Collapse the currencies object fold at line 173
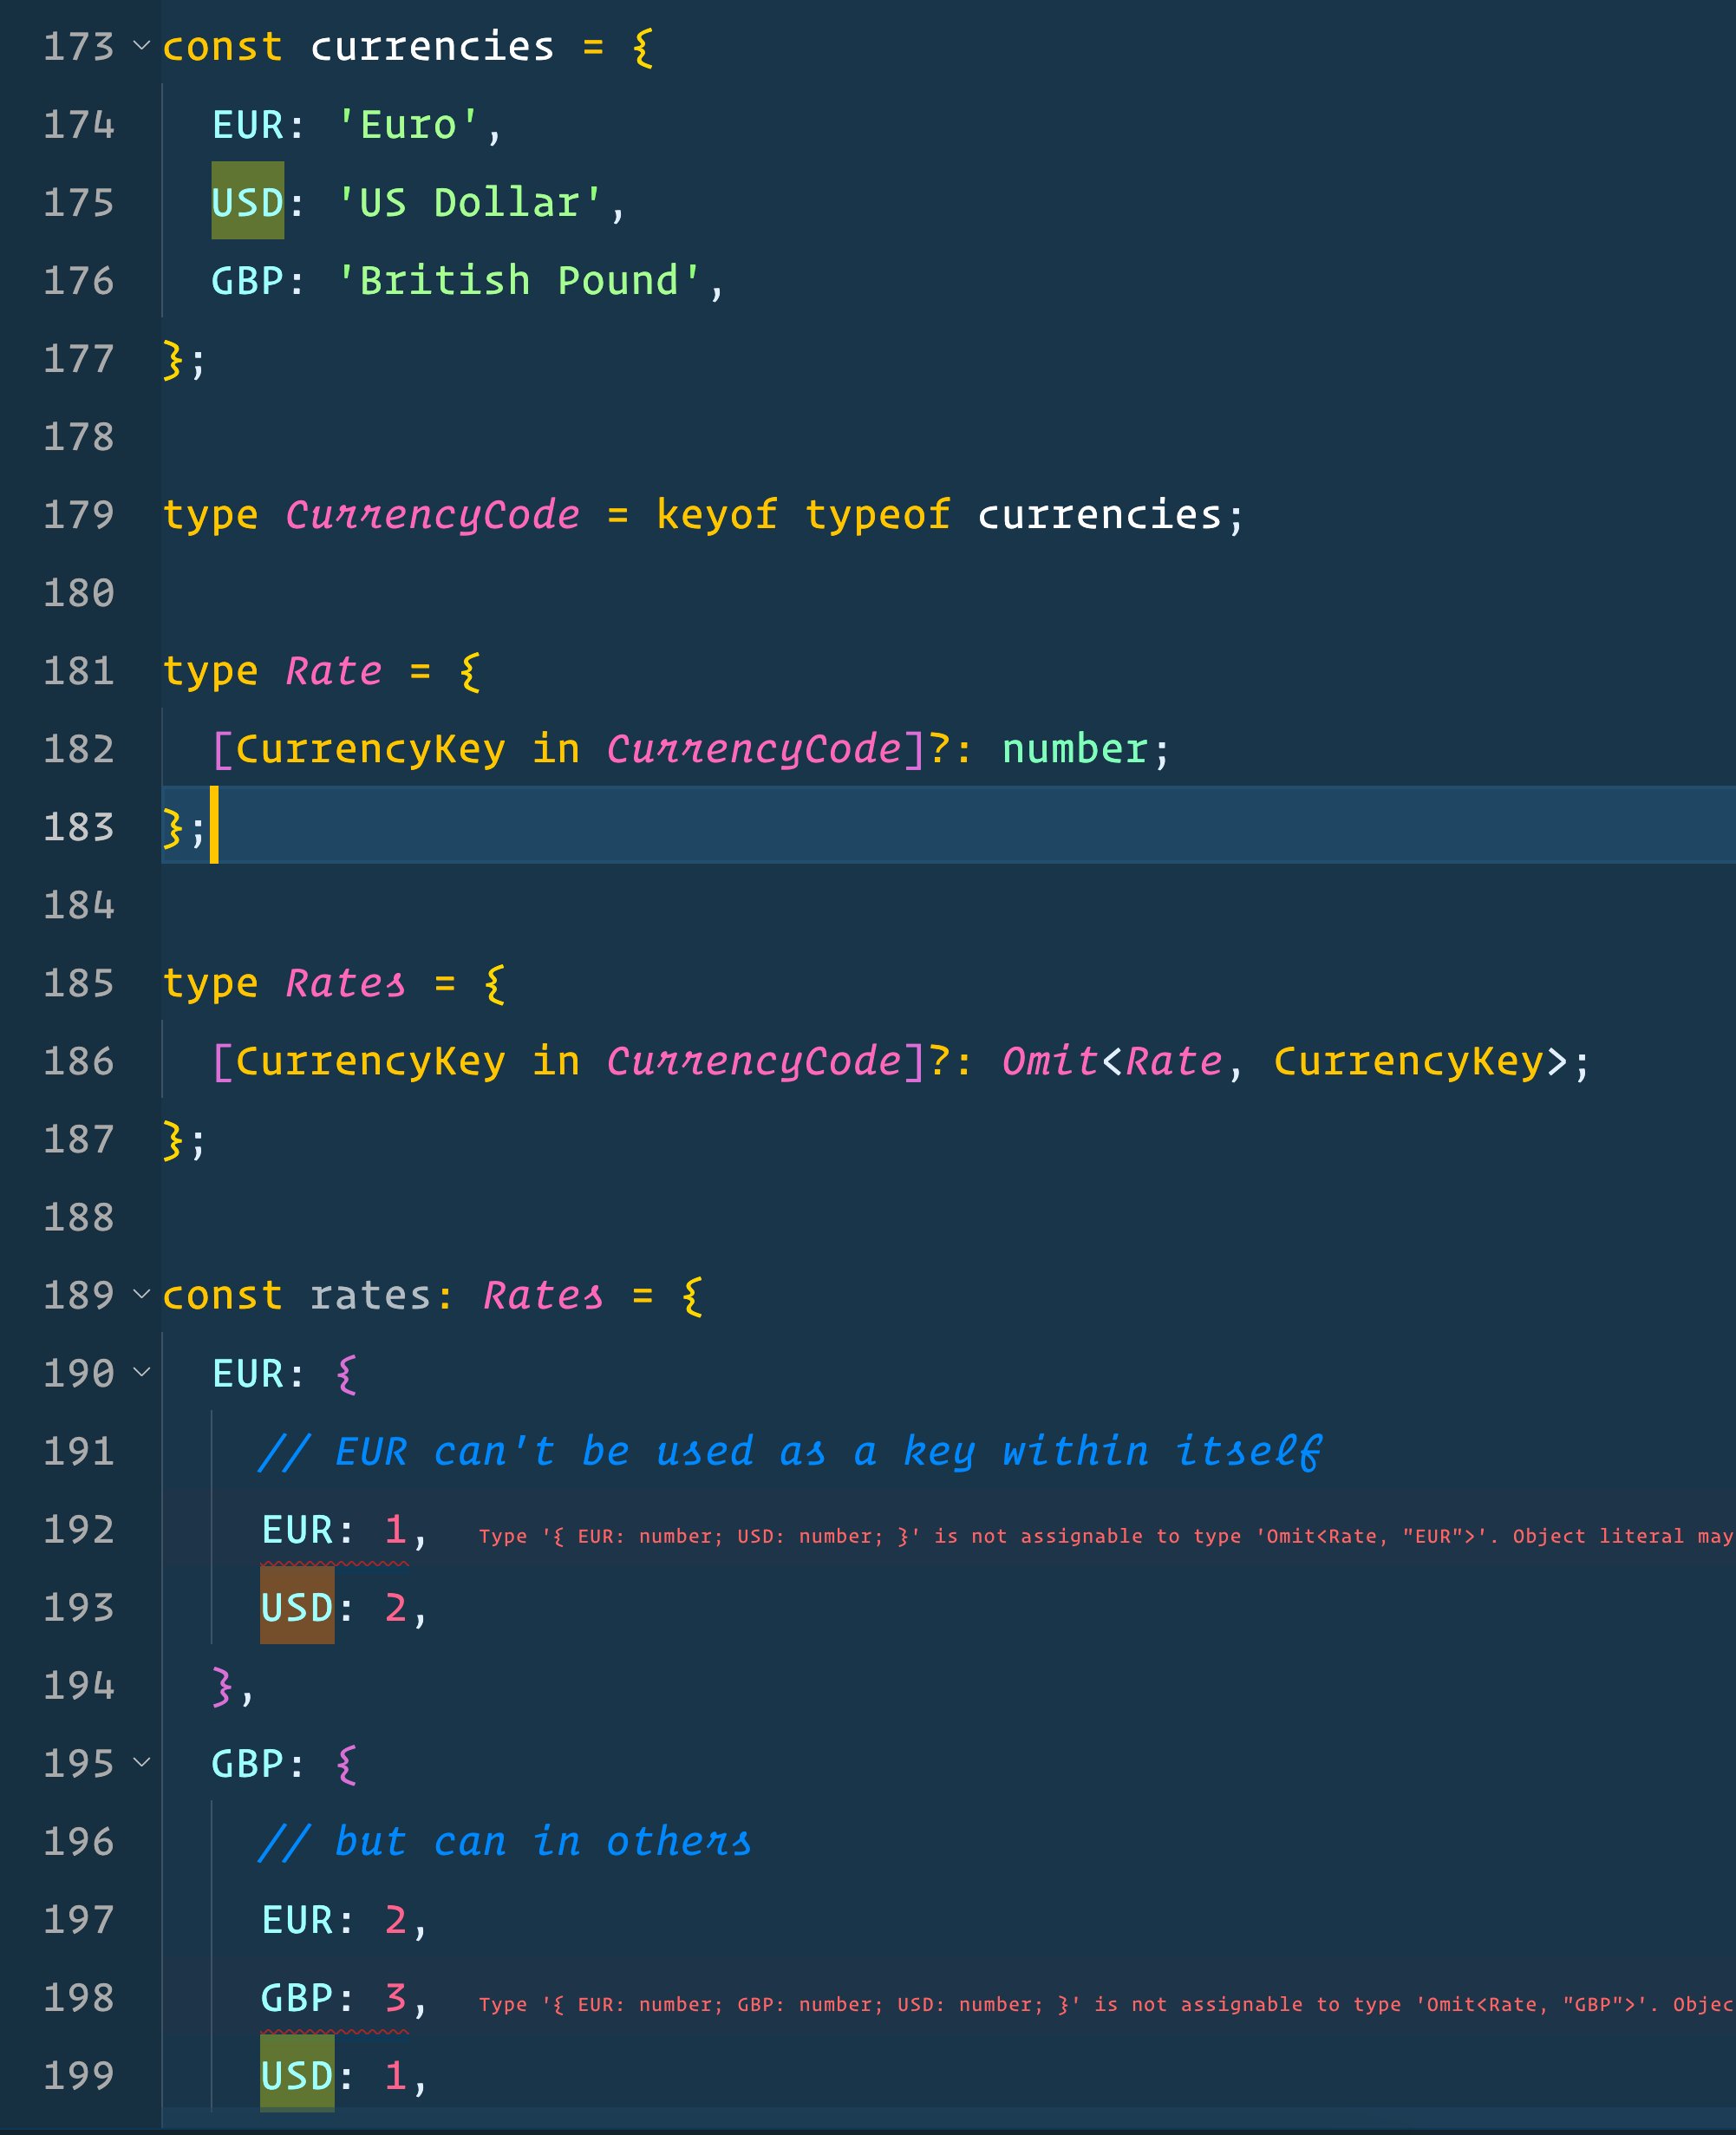Viewport: 1736px width, 2135px height. pos(142,46)
